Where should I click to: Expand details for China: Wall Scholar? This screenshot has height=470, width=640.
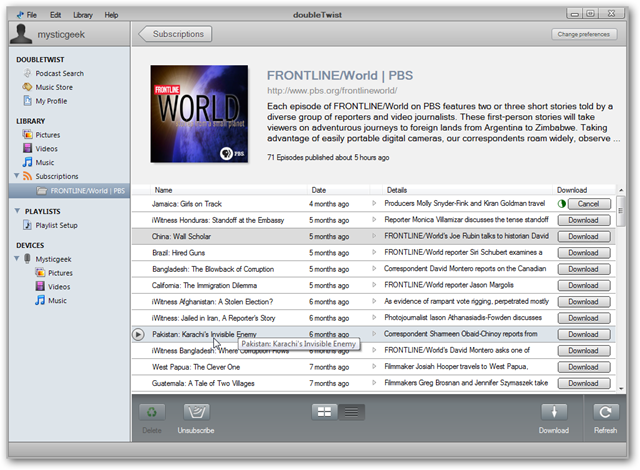point(374,236)
